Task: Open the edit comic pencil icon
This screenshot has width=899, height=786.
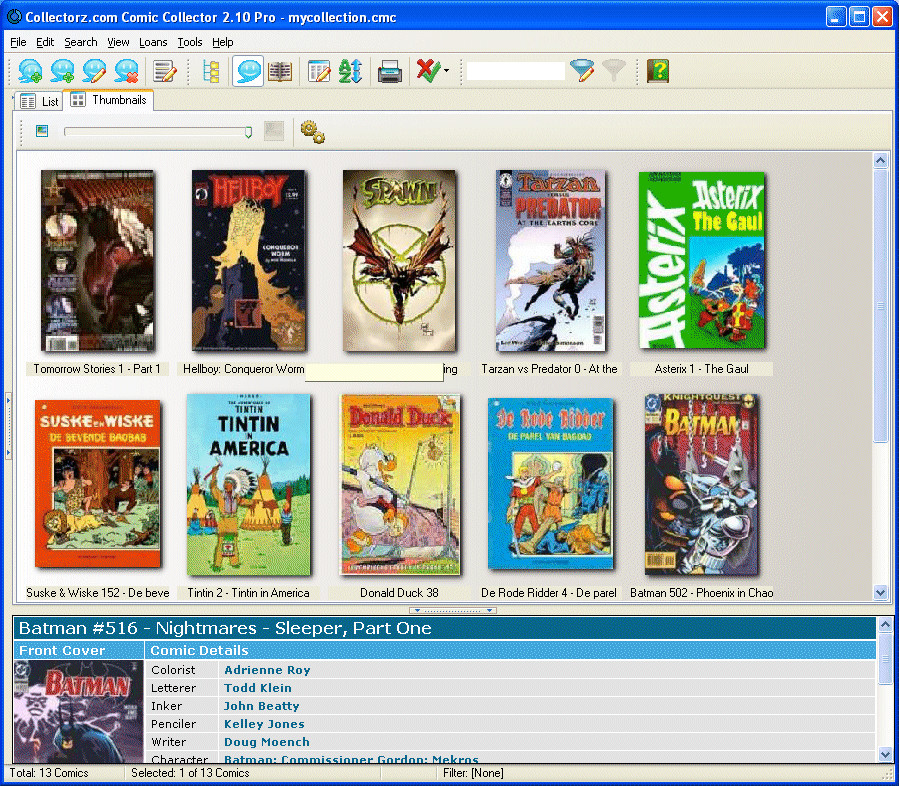Action: tap(94, 71)
